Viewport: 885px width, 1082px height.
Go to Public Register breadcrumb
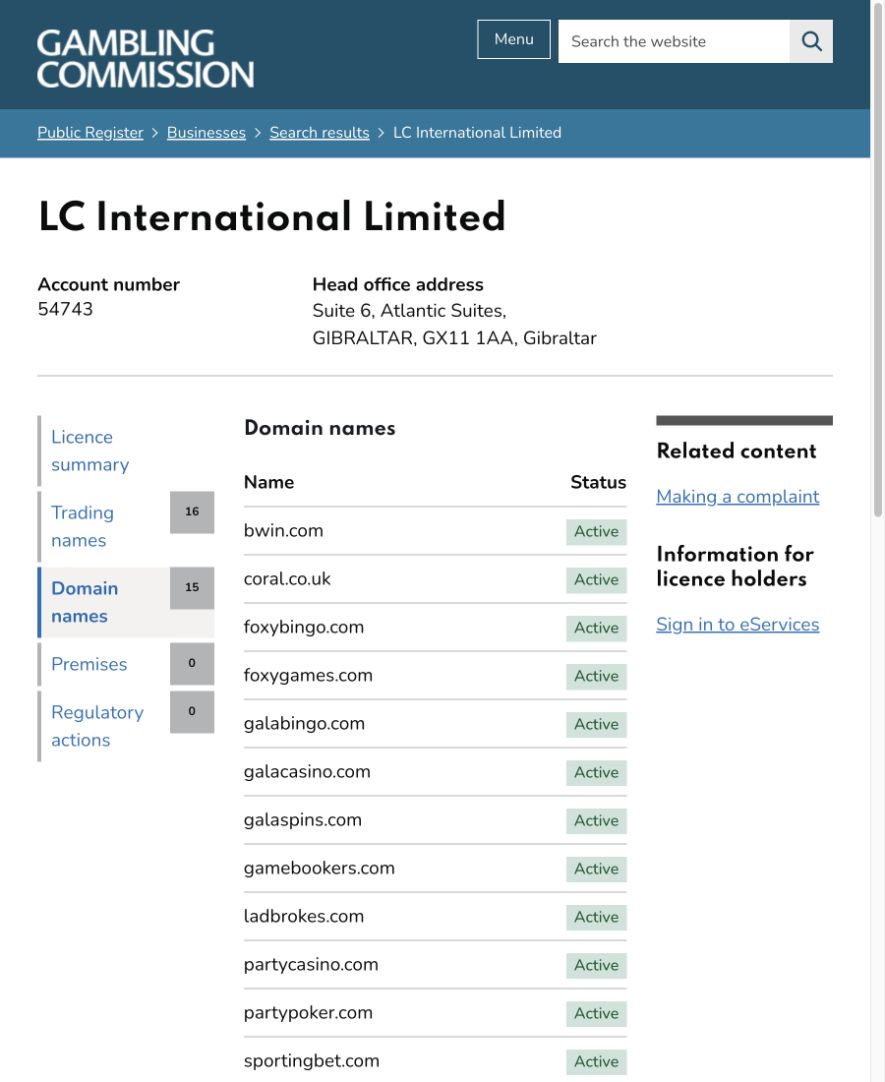pyautogui.click(x=90, y=132)
